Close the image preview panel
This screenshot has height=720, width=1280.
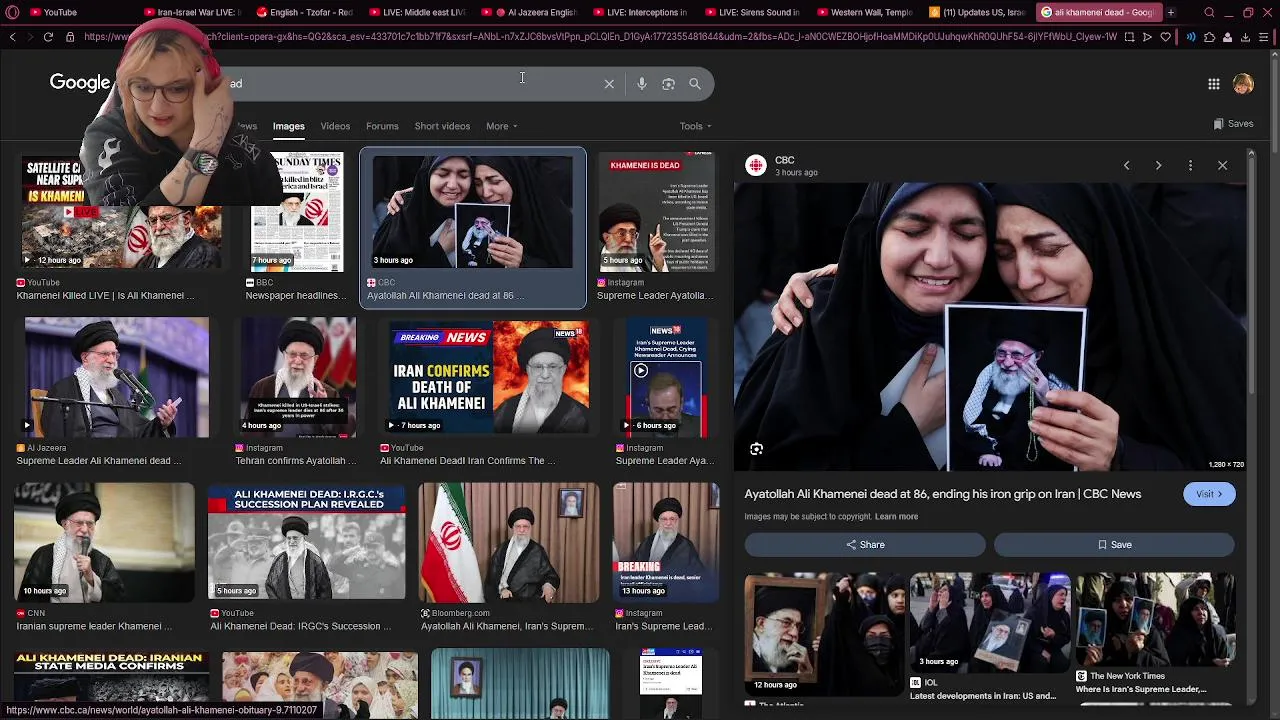pos(1222,165)
